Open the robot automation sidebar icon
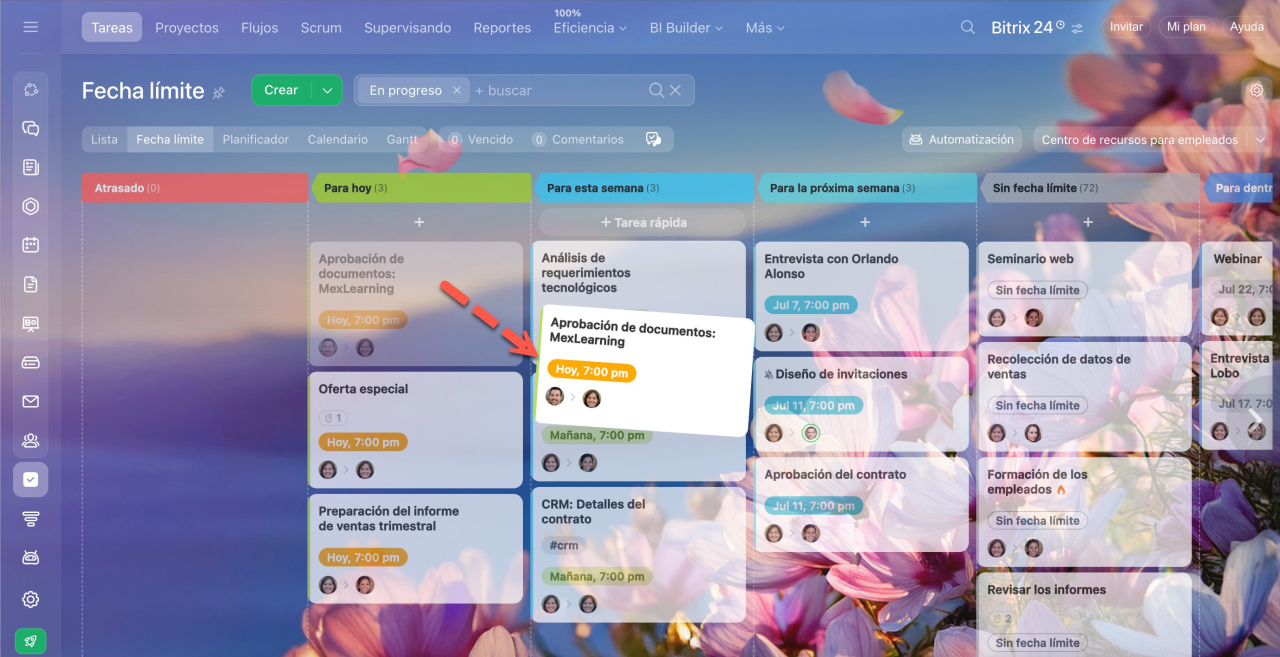The height and width of the screenshot is (657, 1280). [31, 557]
